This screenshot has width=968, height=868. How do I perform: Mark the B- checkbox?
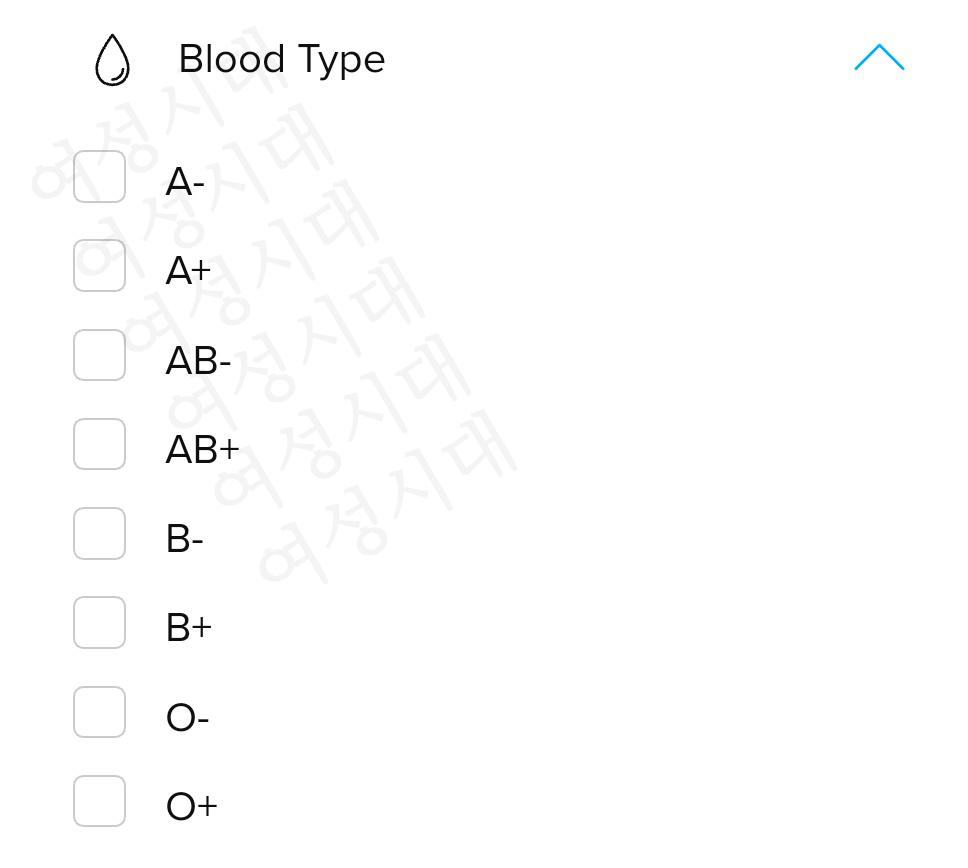click(x=99, y=533)
